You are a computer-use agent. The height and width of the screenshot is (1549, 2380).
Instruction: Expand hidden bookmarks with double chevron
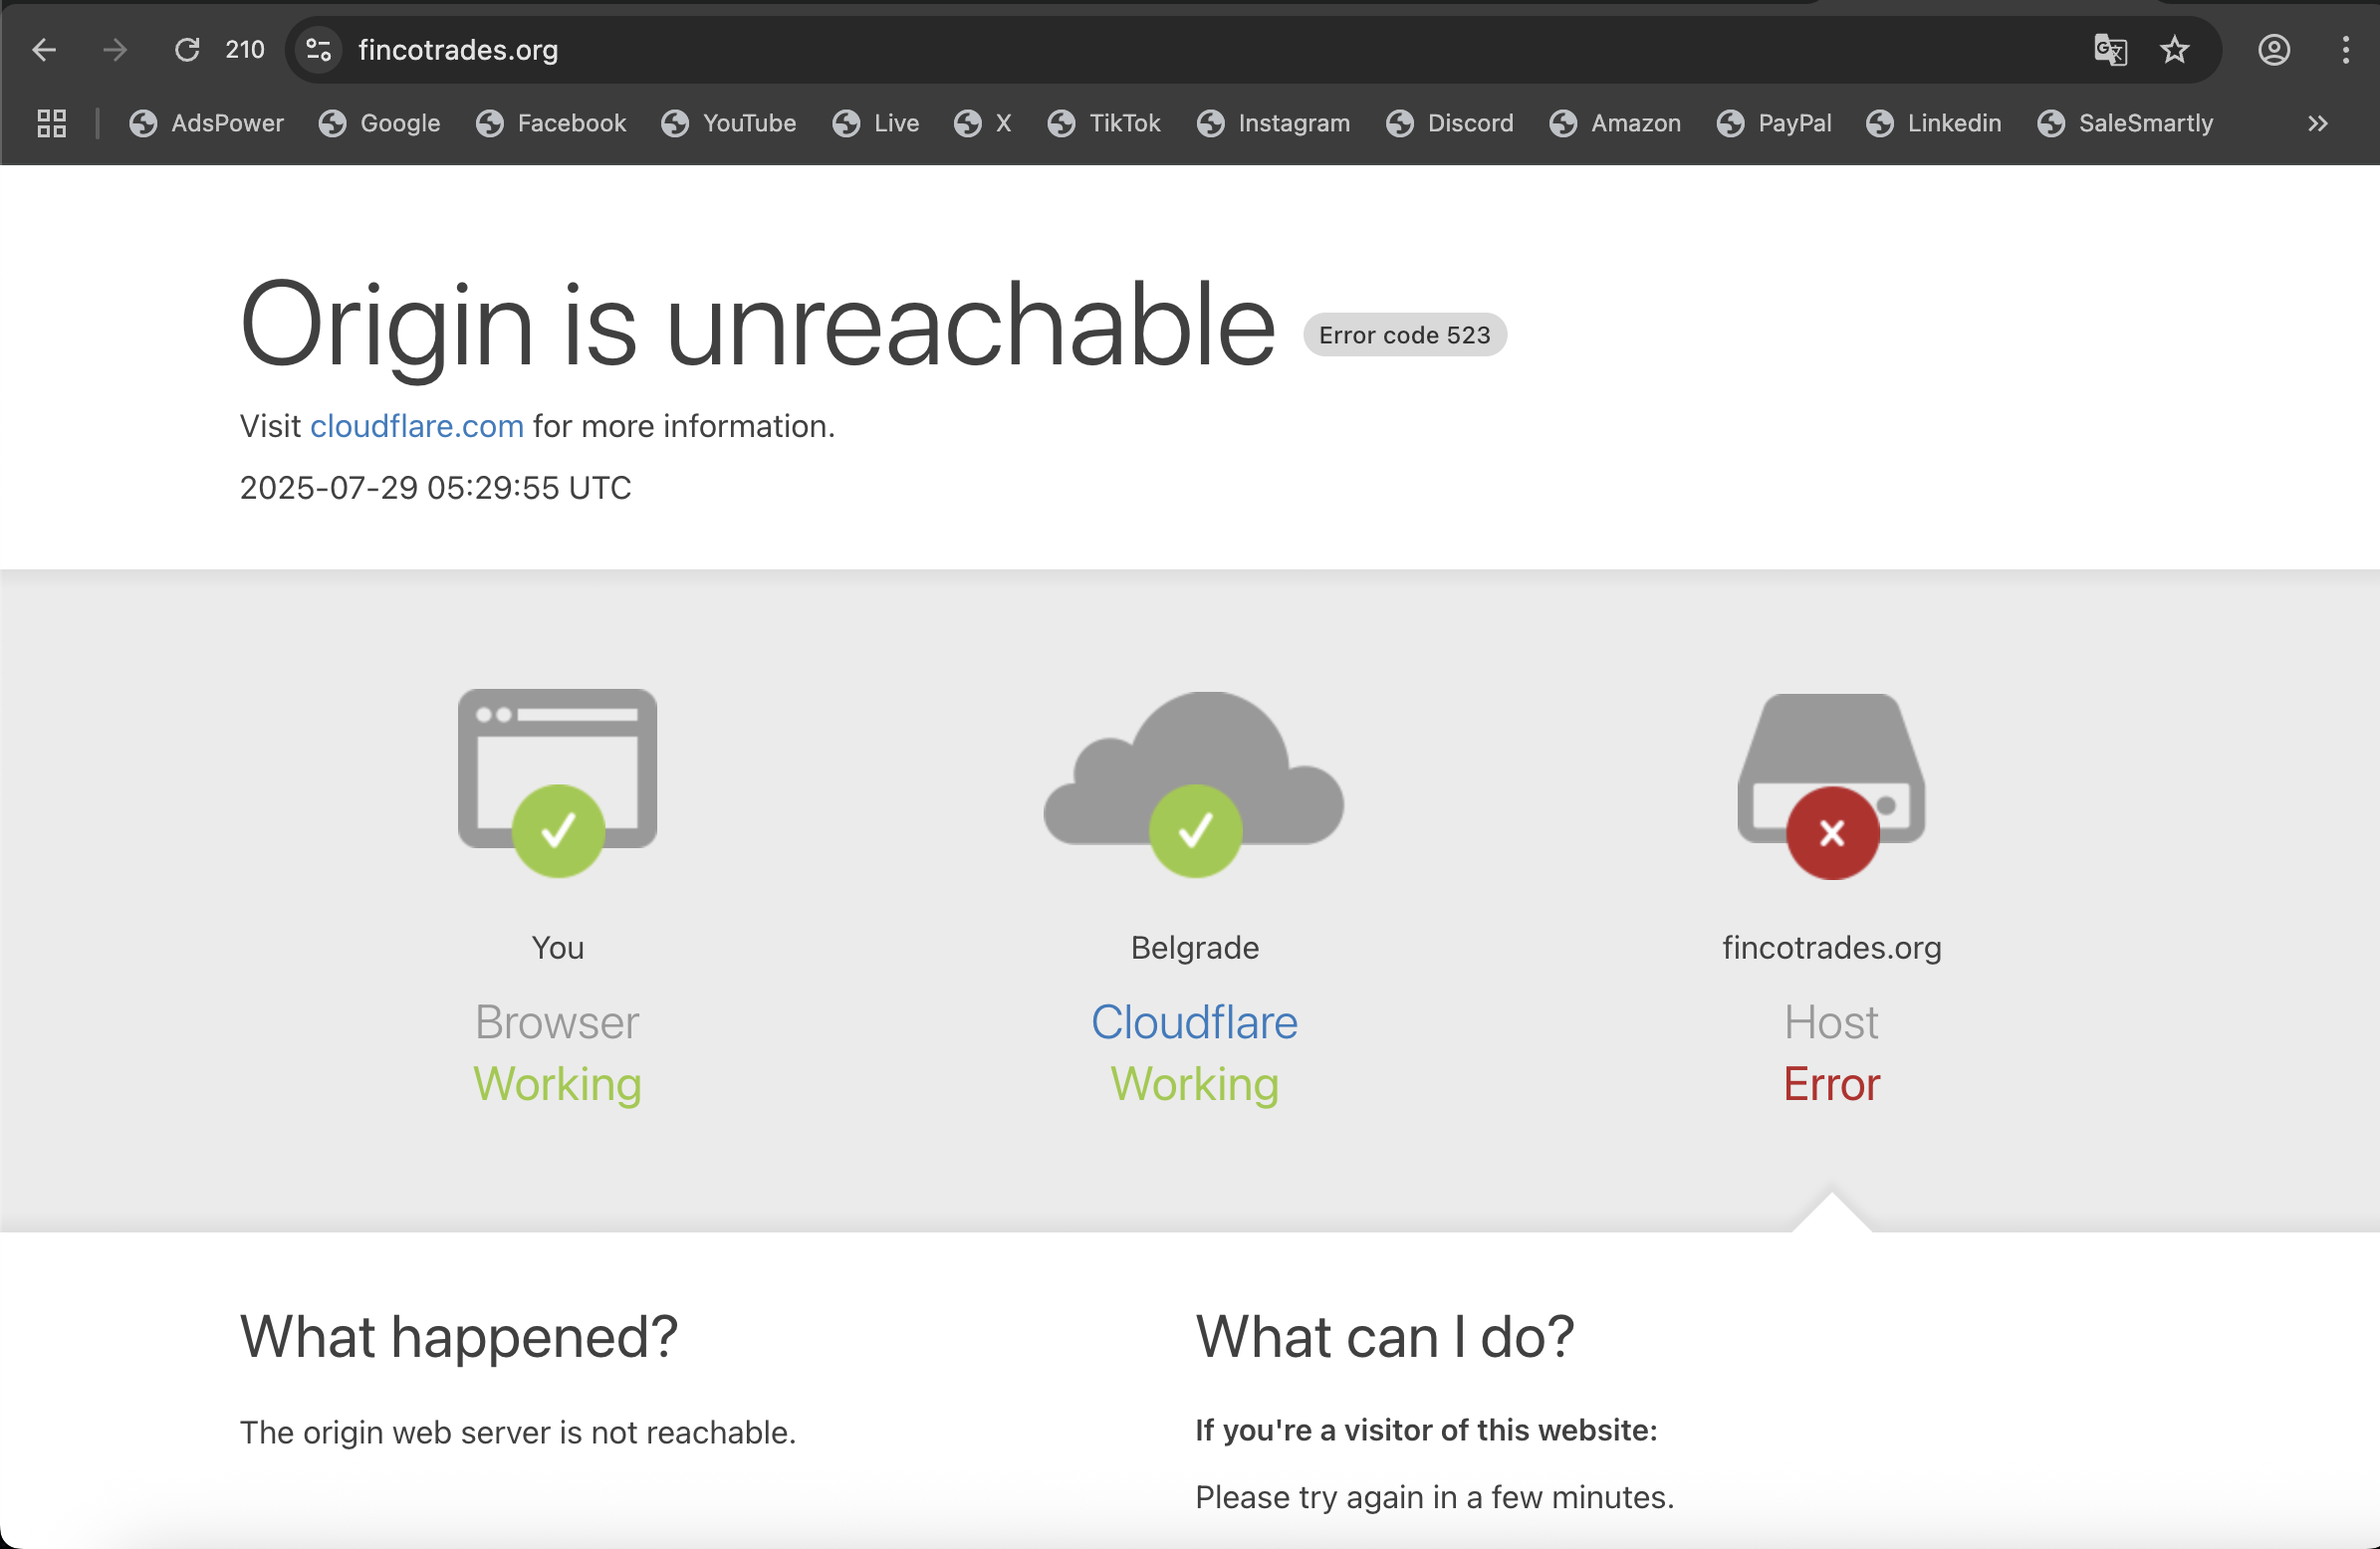2317,123
